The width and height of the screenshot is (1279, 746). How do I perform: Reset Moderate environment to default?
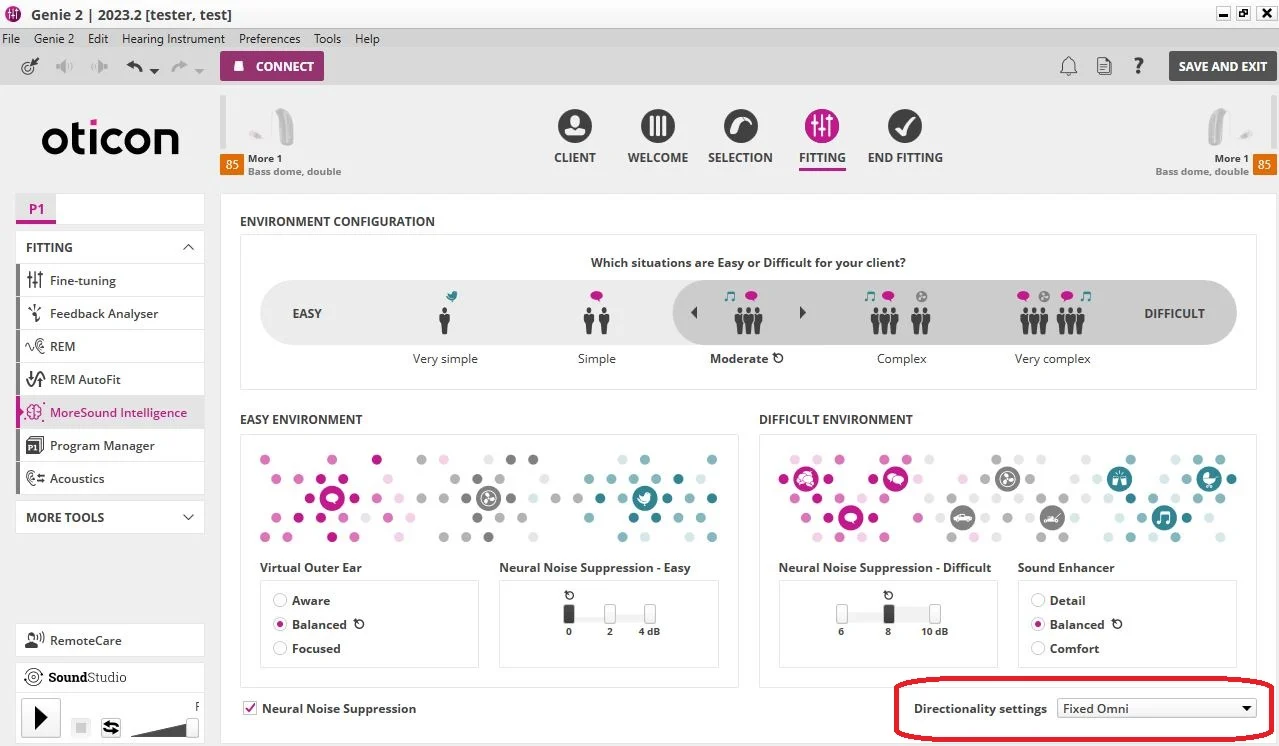[x=778, y=358]
